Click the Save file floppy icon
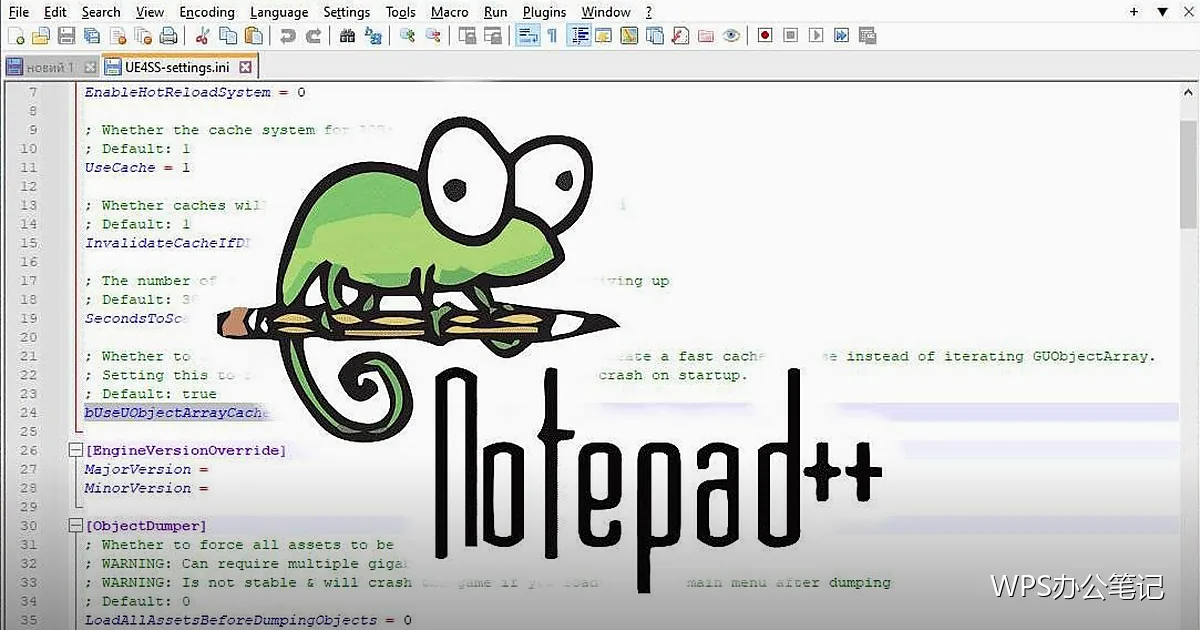1200x630 pixels. (x=66, y=36)
